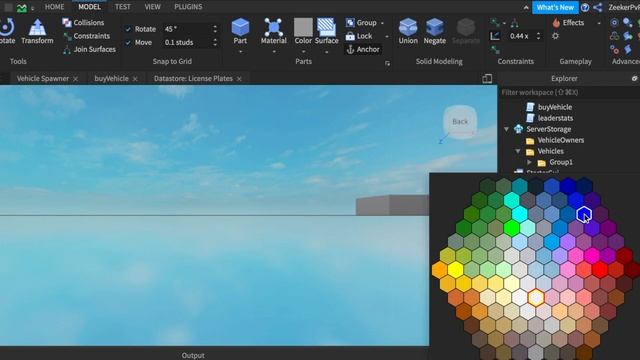
Task: Collapse the ribbon with the caret
Action: (x=526, y=7)
